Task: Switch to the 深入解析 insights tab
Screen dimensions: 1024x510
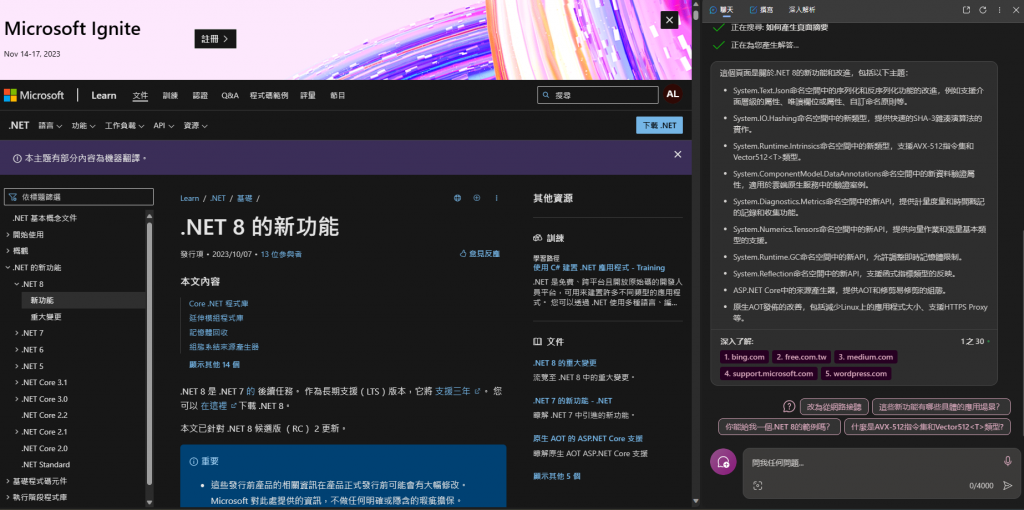Action: point(802,10)
